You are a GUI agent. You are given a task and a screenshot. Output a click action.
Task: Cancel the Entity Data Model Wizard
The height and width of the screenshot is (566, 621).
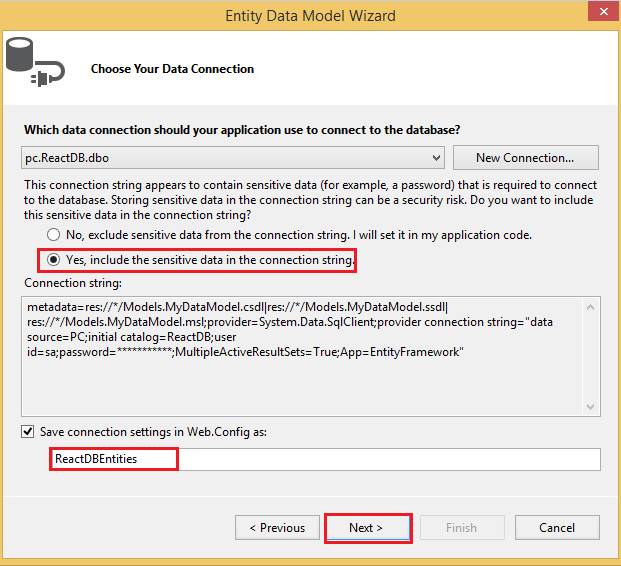coord(556,528)
